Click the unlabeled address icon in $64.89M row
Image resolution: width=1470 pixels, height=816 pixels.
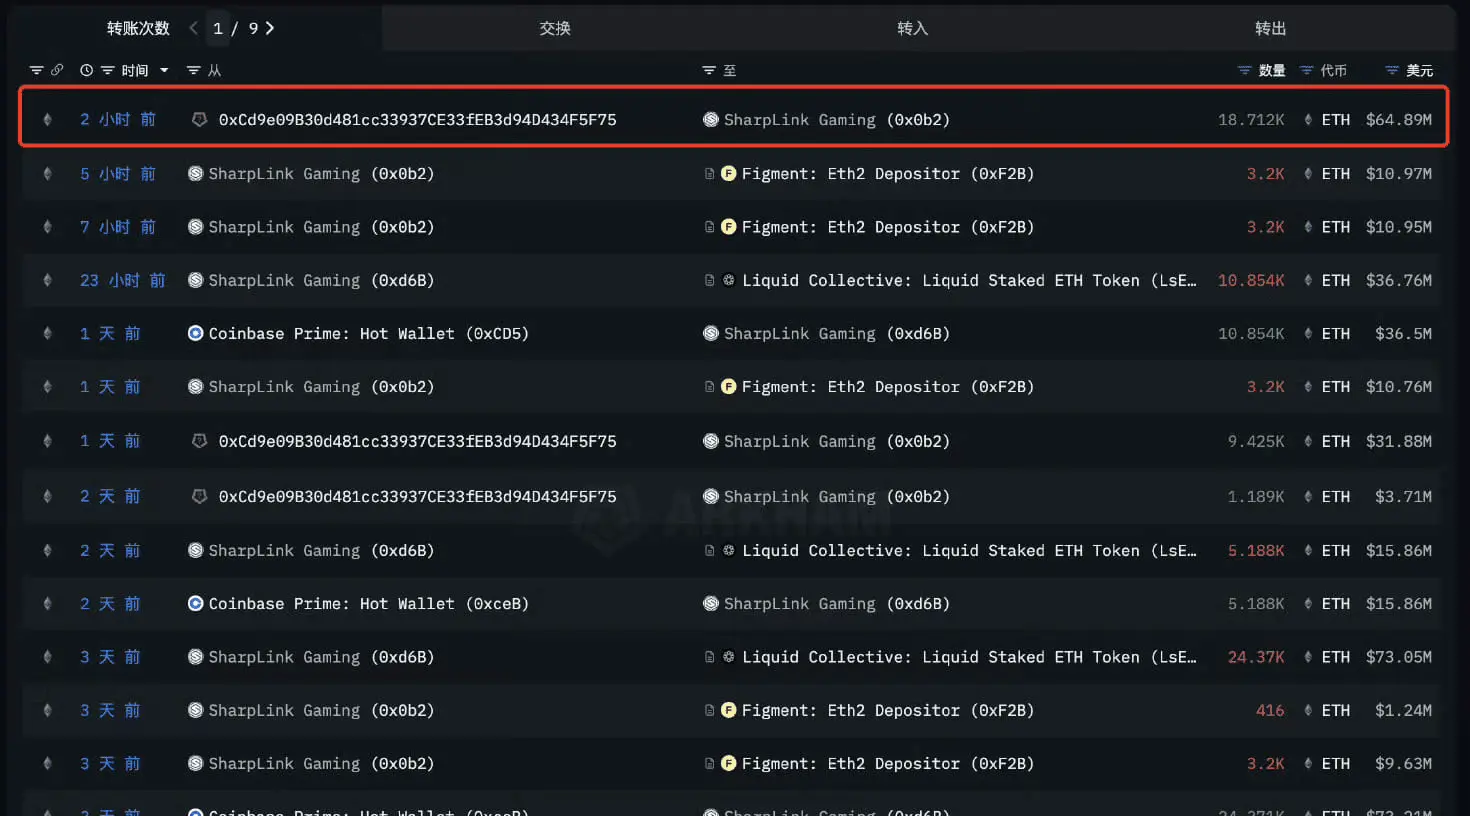point(199,119)
